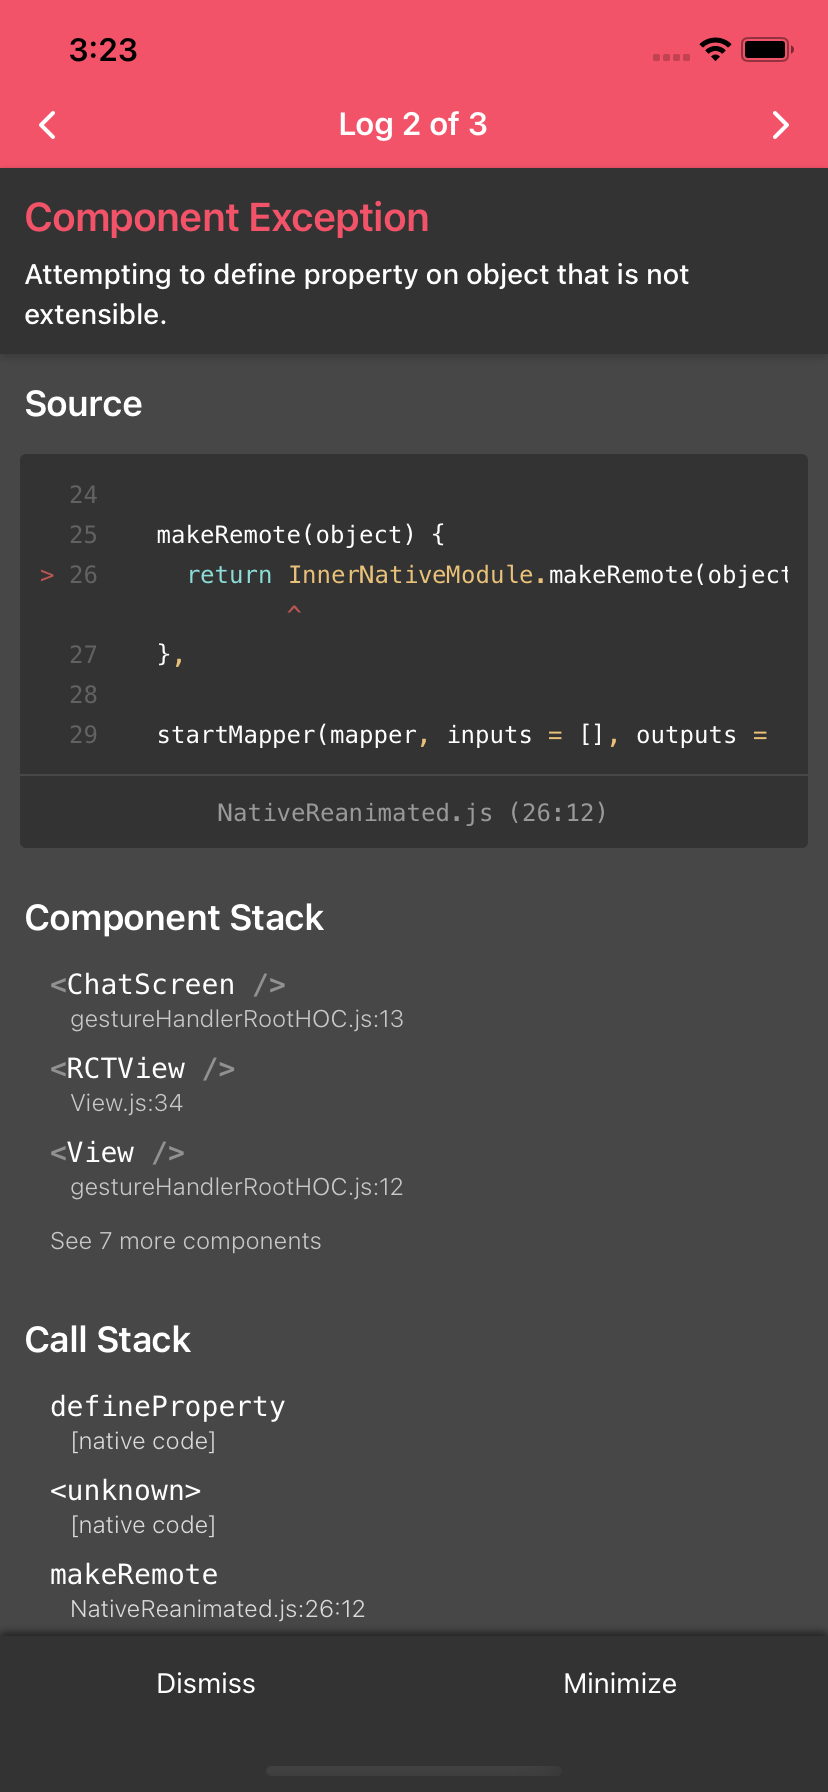Open the Log 2 of 3 header
The width and height of the screenshot is (828, 1792).
click(413, 125)
